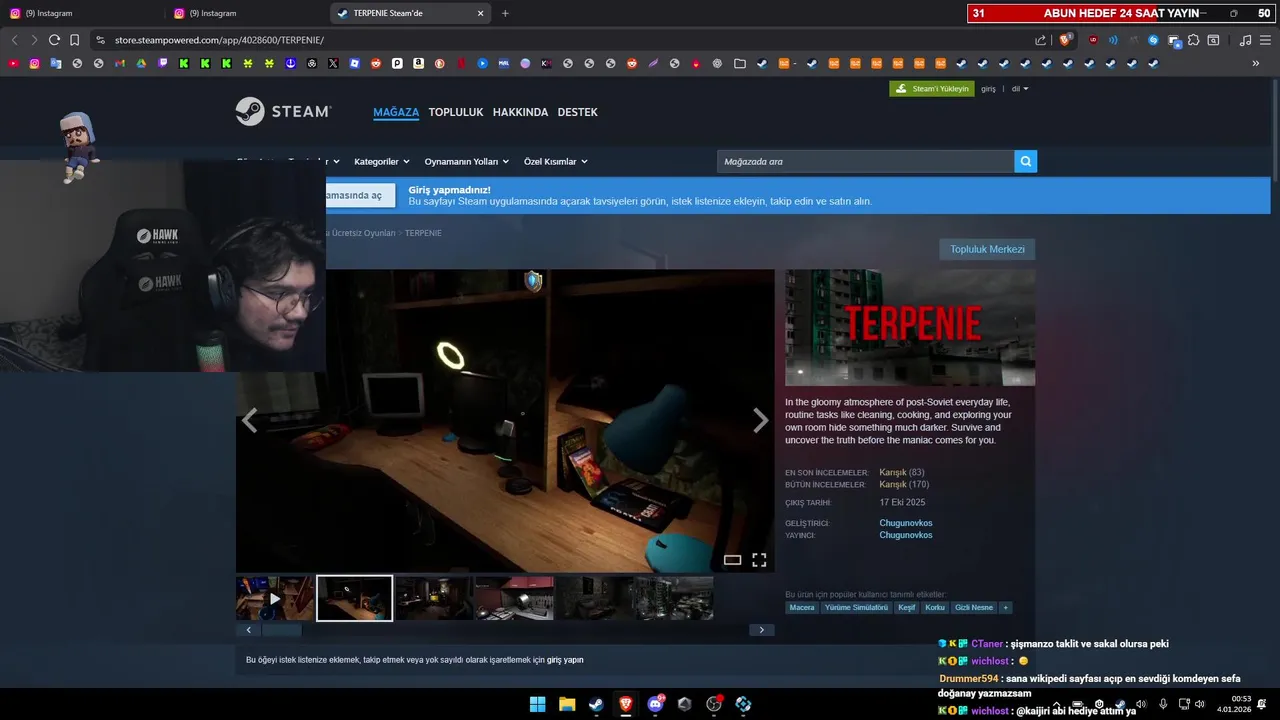This screenshot has height=720, width=1280.
Task: Open the browser hamburger menu
Action: tap(1265, 40)
